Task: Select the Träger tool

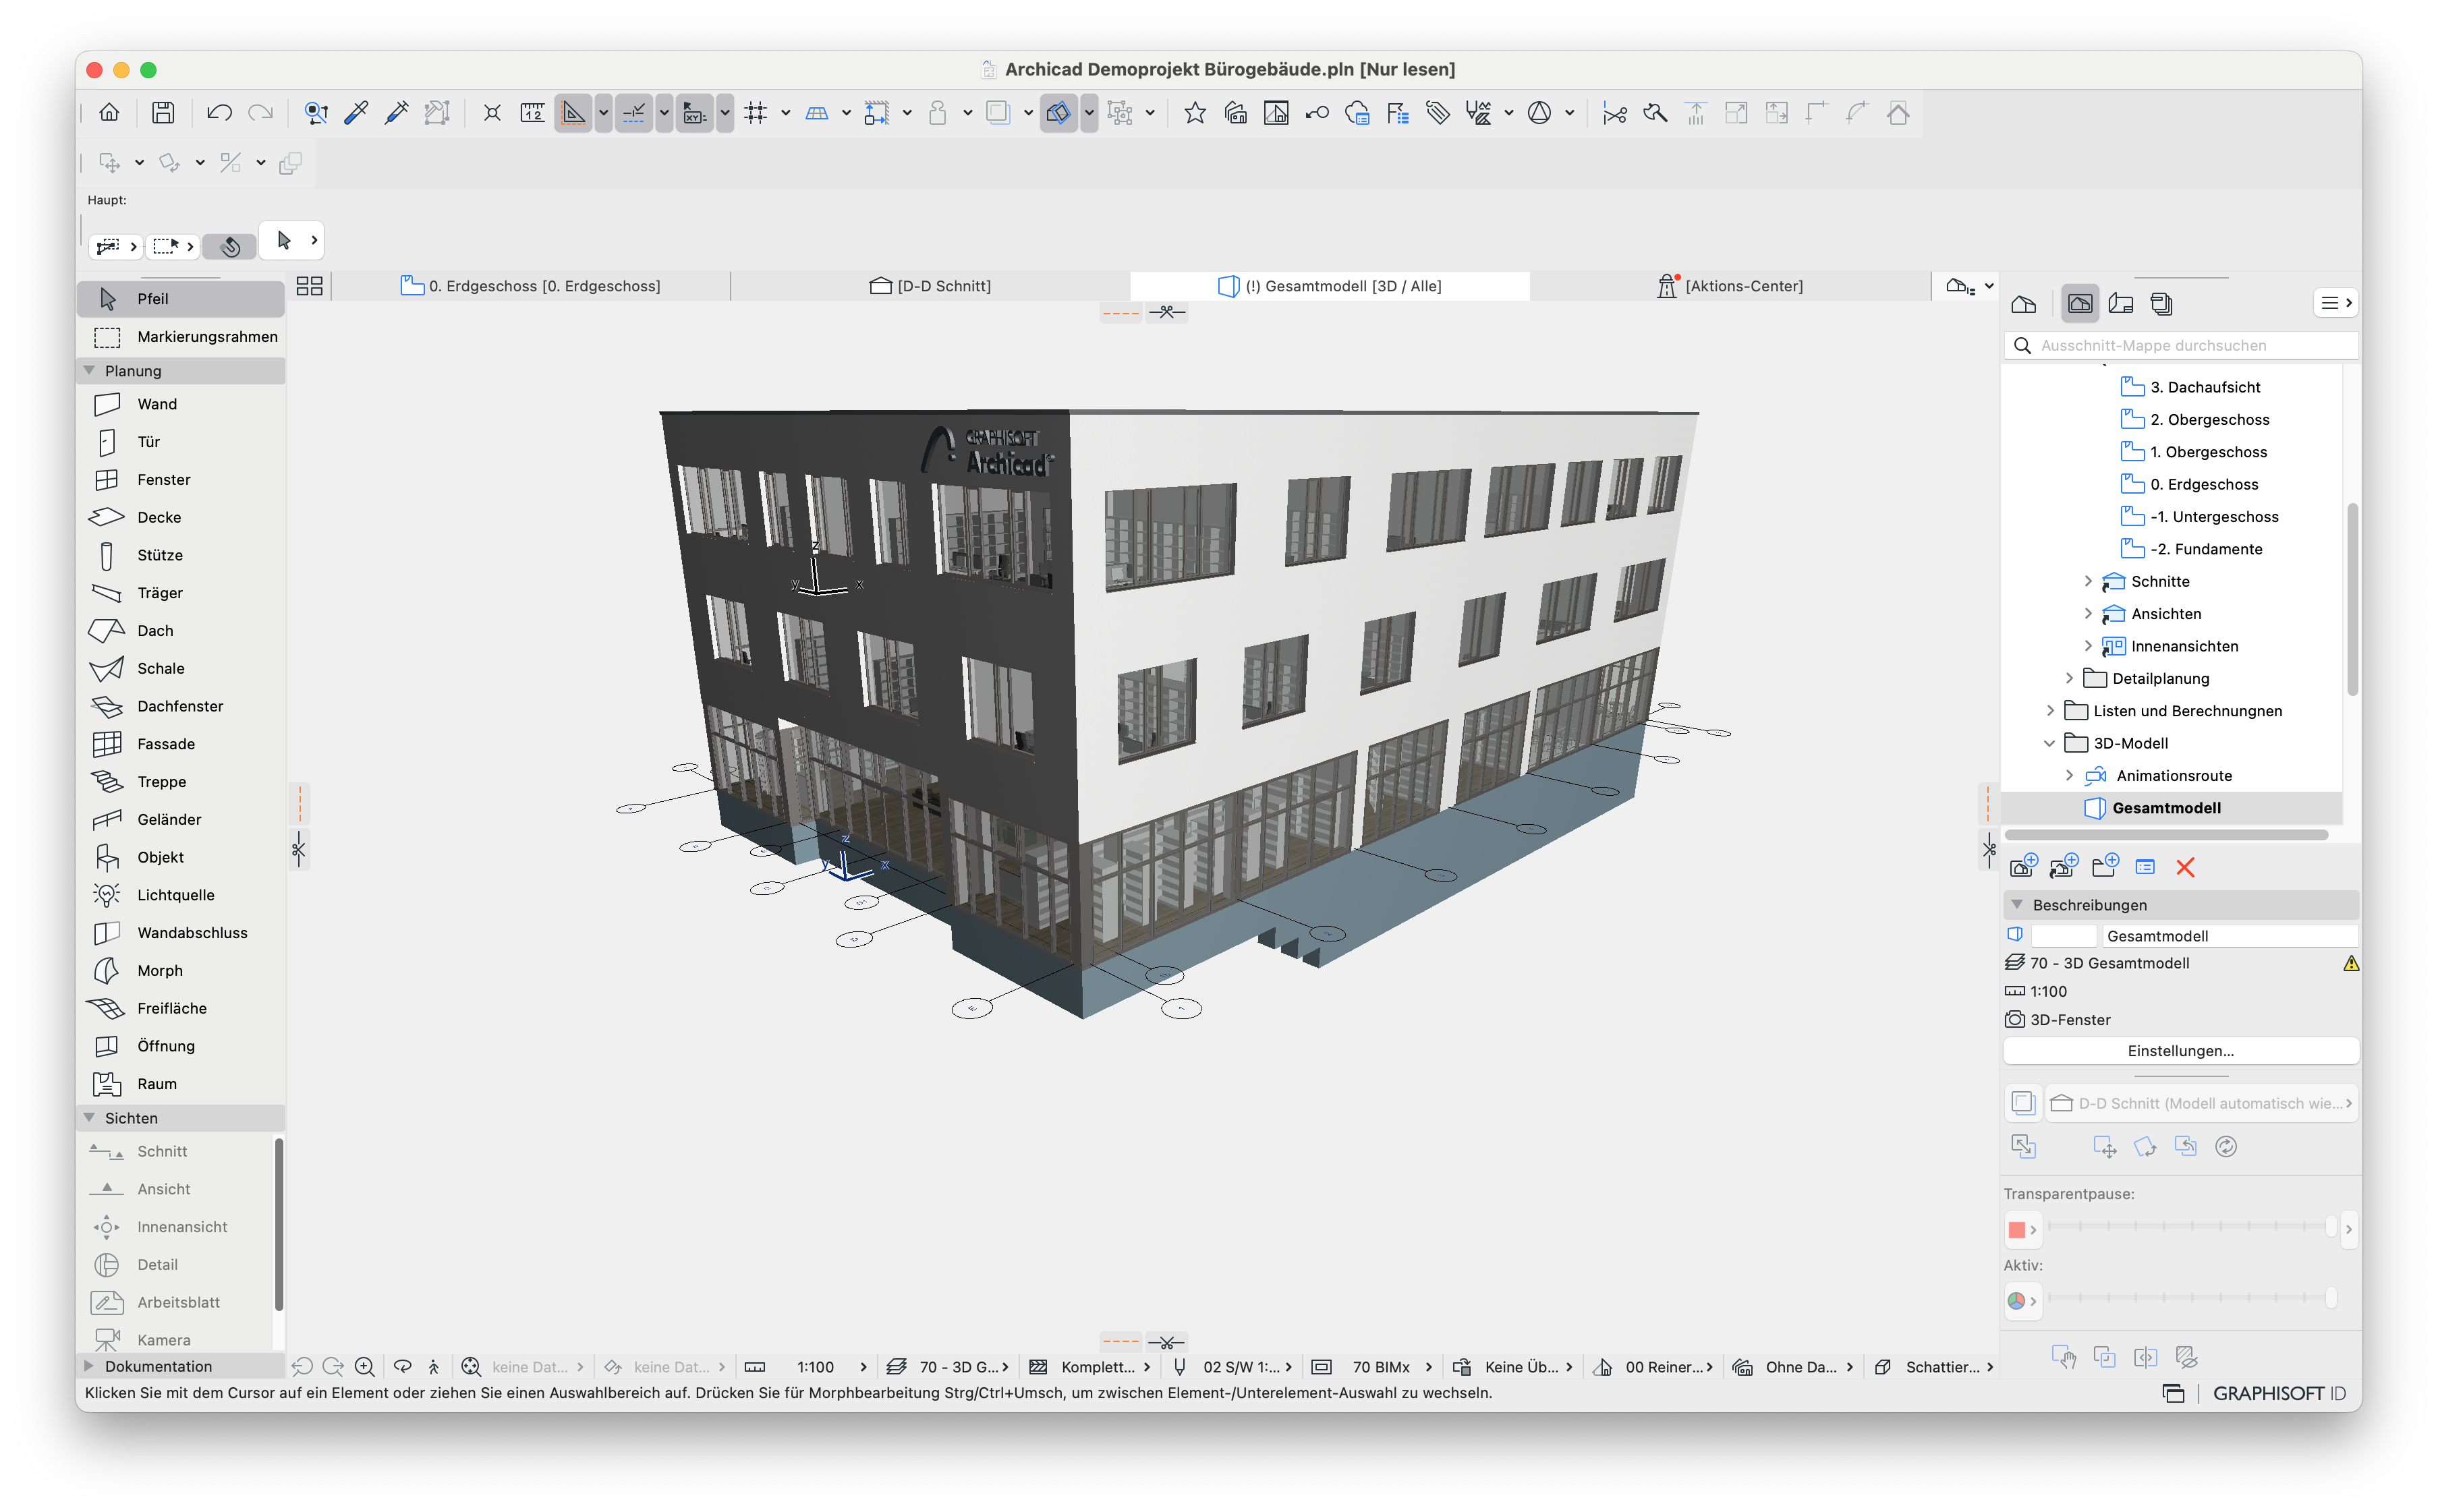Action: (x=180, y=593)
